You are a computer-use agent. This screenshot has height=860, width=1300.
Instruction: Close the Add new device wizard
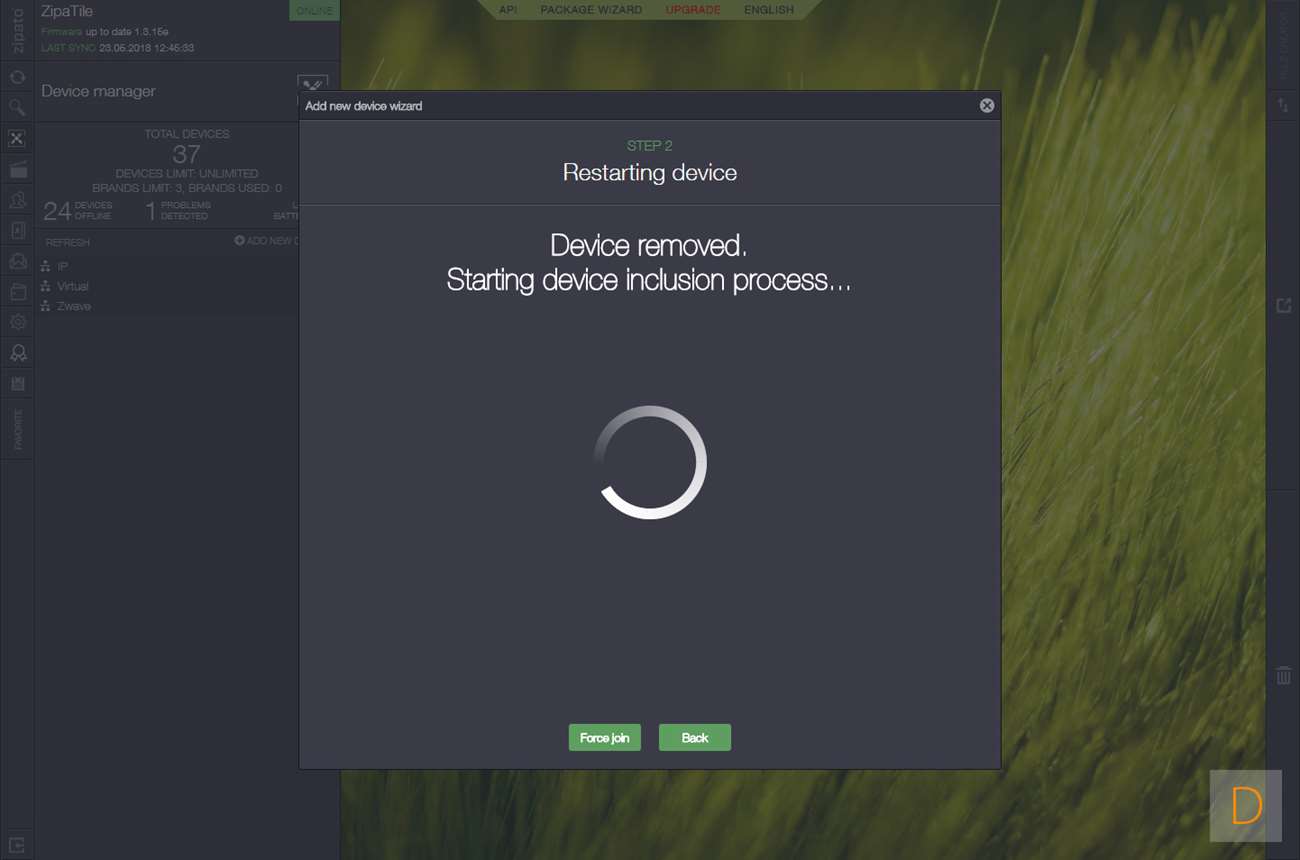point(987,105)
